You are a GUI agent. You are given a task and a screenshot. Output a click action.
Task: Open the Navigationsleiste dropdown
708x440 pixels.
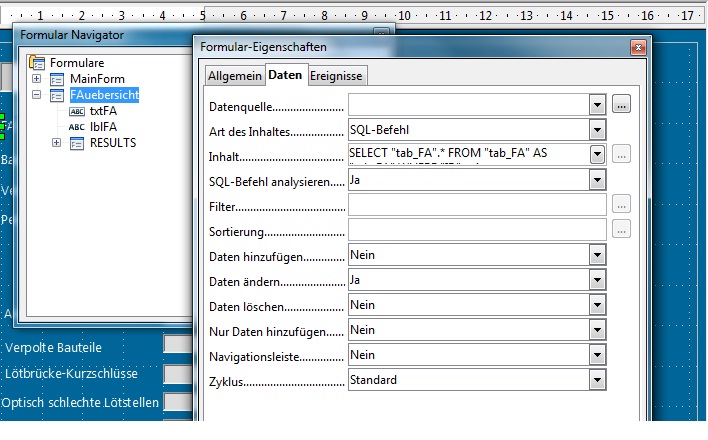click(x=598, y=355)
